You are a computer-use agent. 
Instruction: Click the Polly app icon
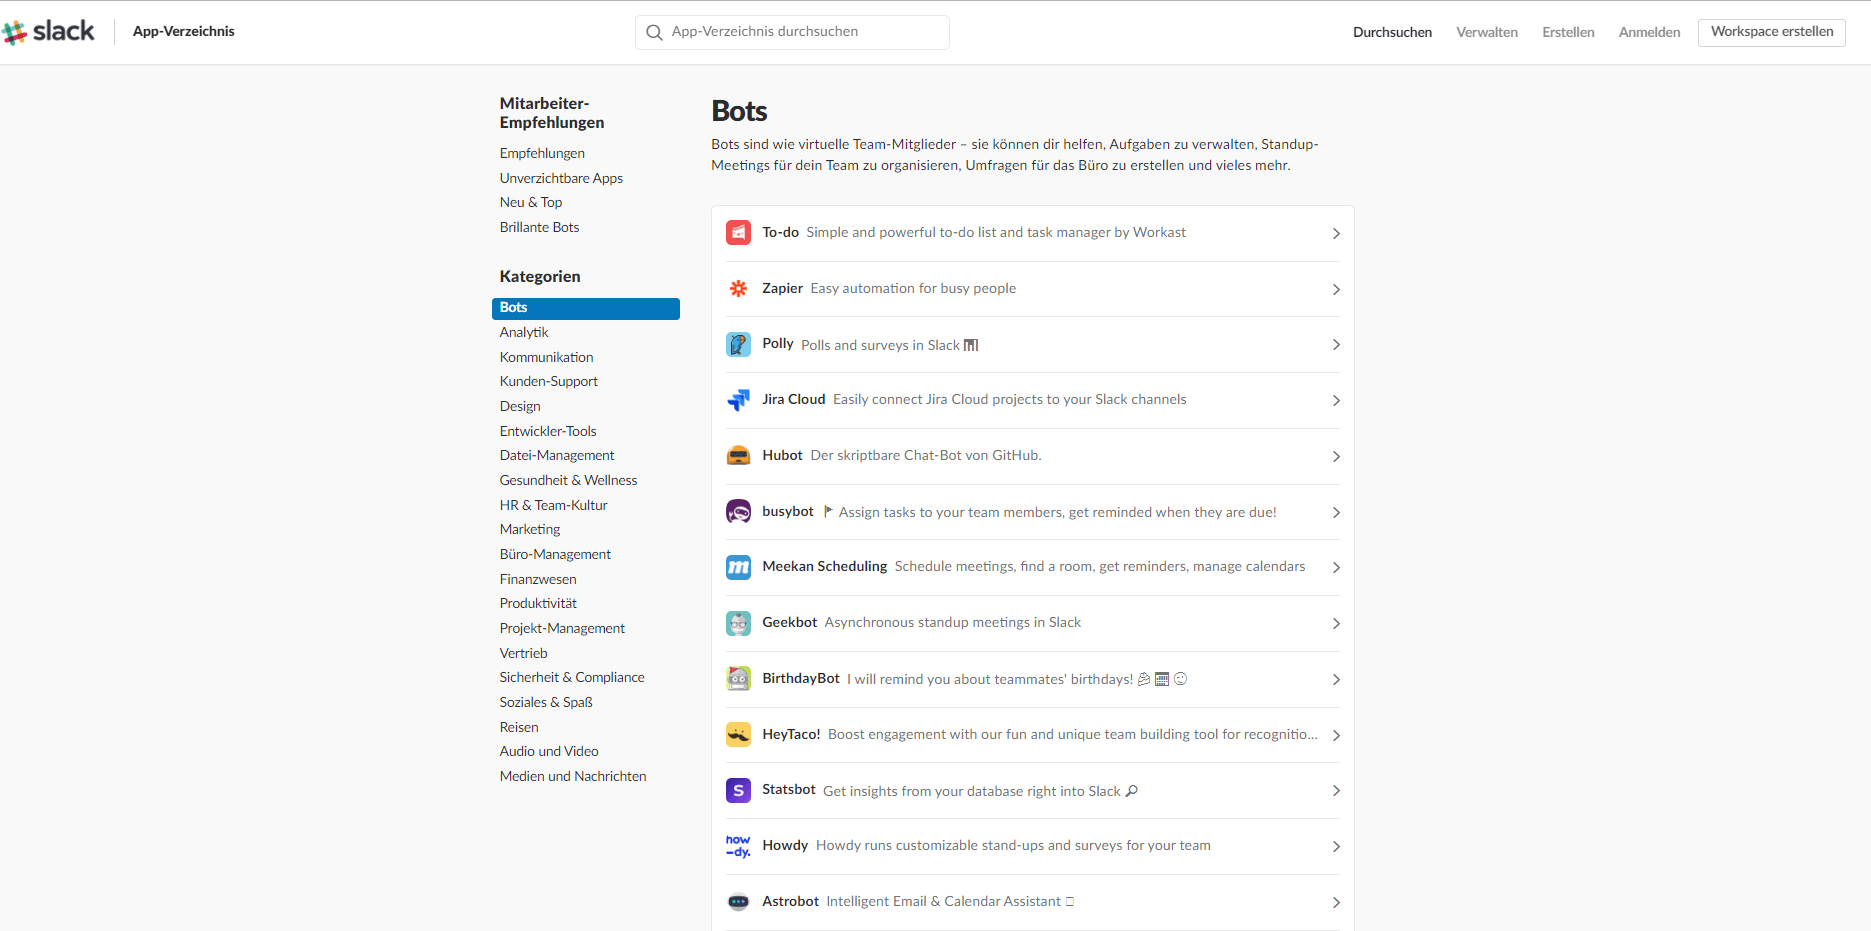(738, 345)
